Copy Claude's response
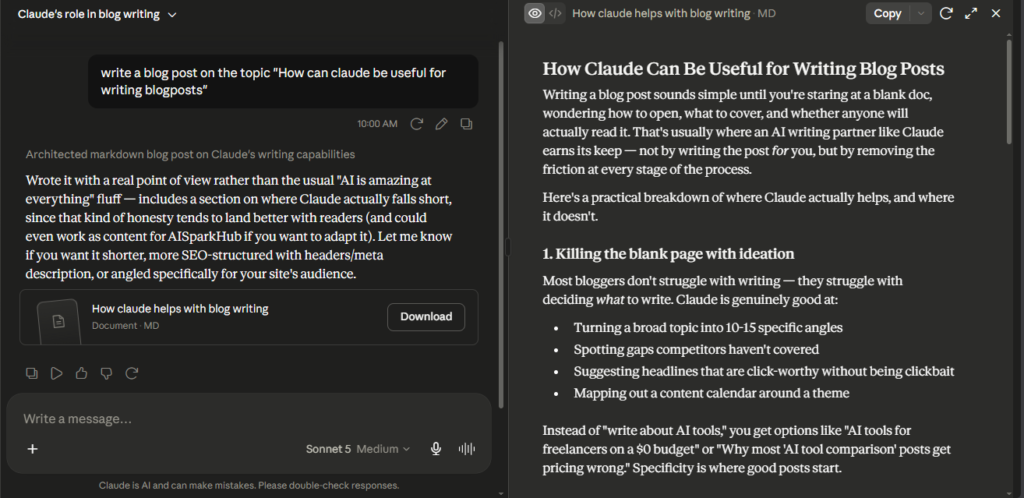This screenshot has height=498, width=1024. 31,373
